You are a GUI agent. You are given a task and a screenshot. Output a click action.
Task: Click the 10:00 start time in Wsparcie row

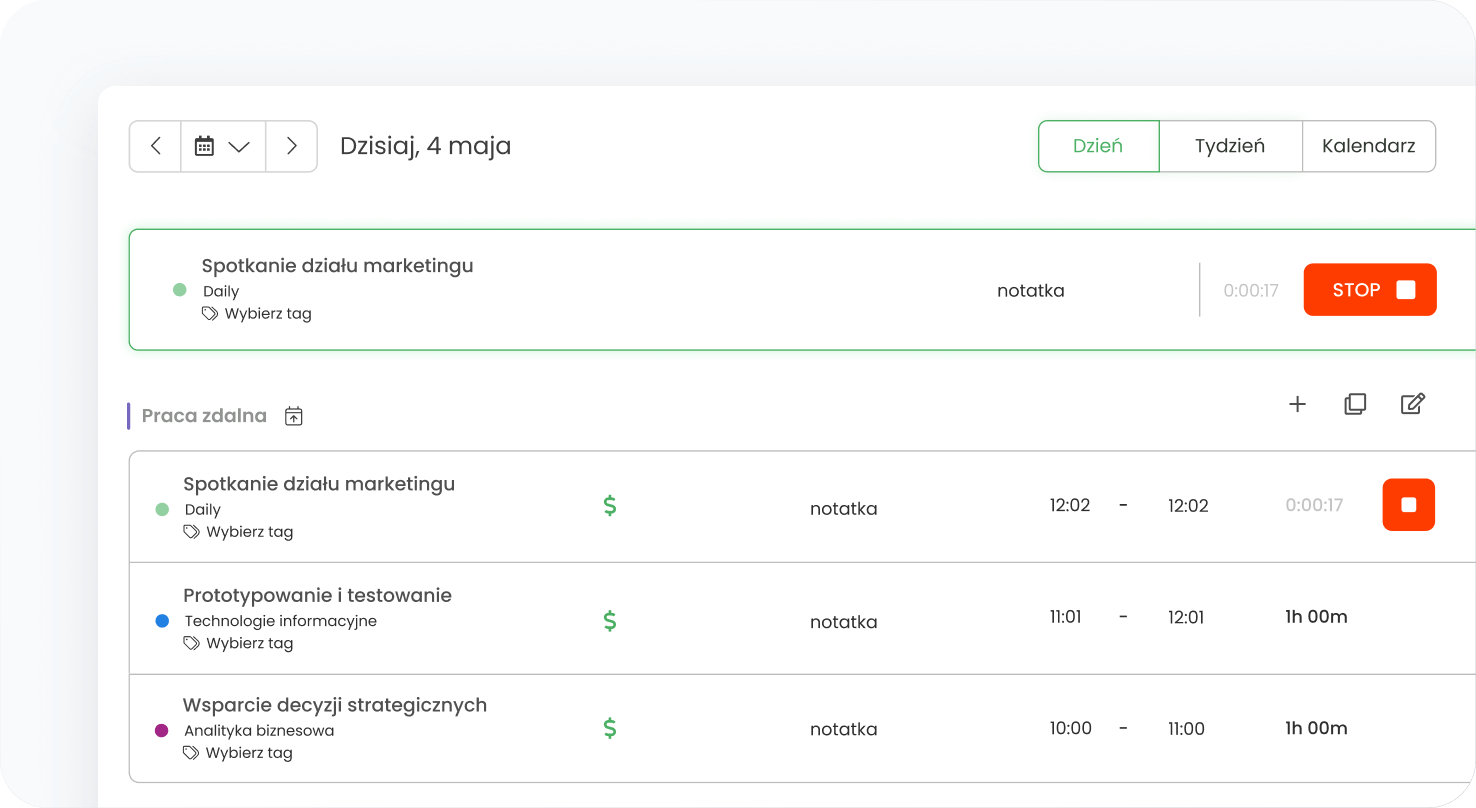coord(1070,729)
